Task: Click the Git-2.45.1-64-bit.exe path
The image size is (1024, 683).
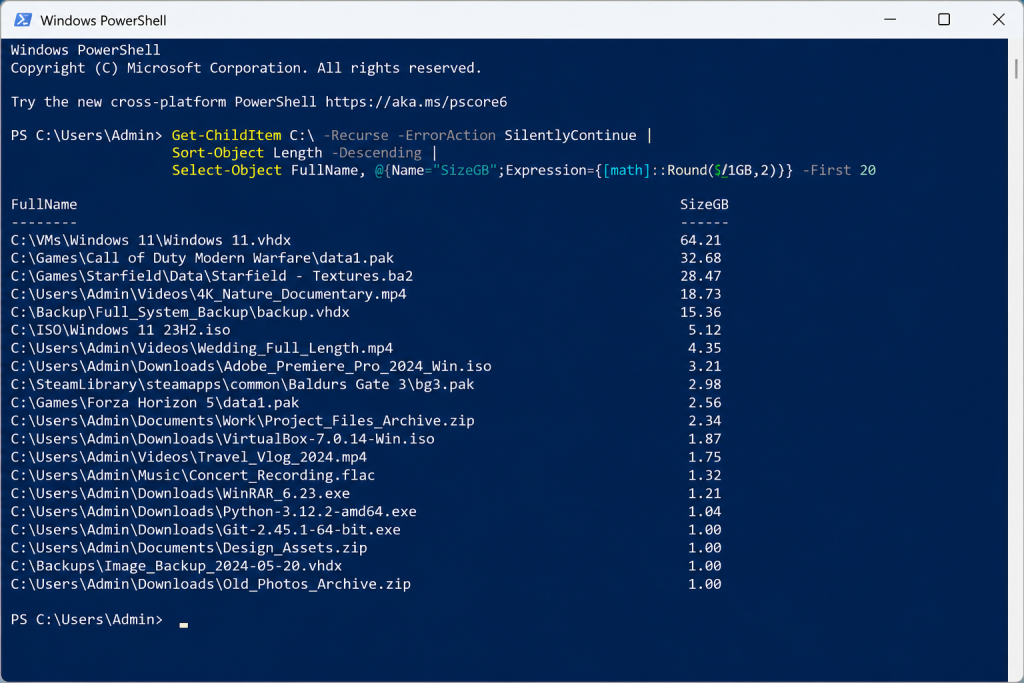Action: [206, 530]
